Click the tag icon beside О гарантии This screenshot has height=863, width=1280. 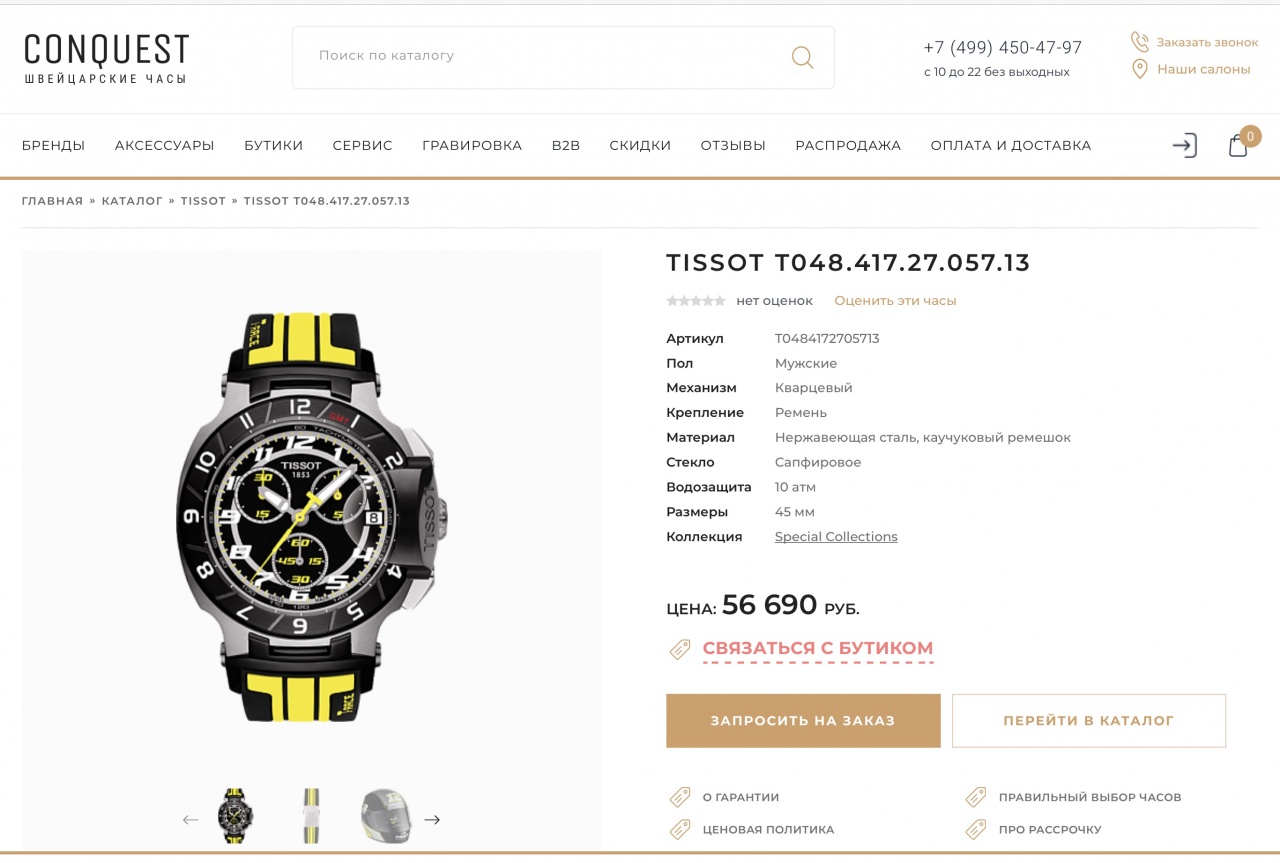click(x=680, y=797)
